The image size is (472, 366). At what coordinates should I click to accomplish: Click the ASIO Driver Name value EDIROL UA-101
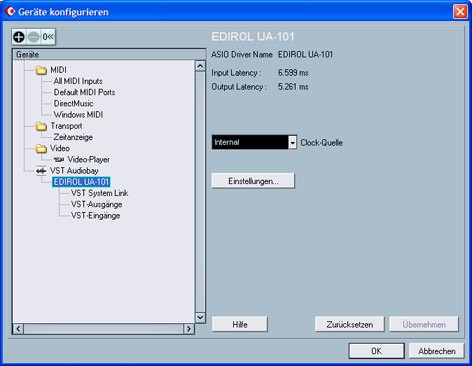[305, 54]
